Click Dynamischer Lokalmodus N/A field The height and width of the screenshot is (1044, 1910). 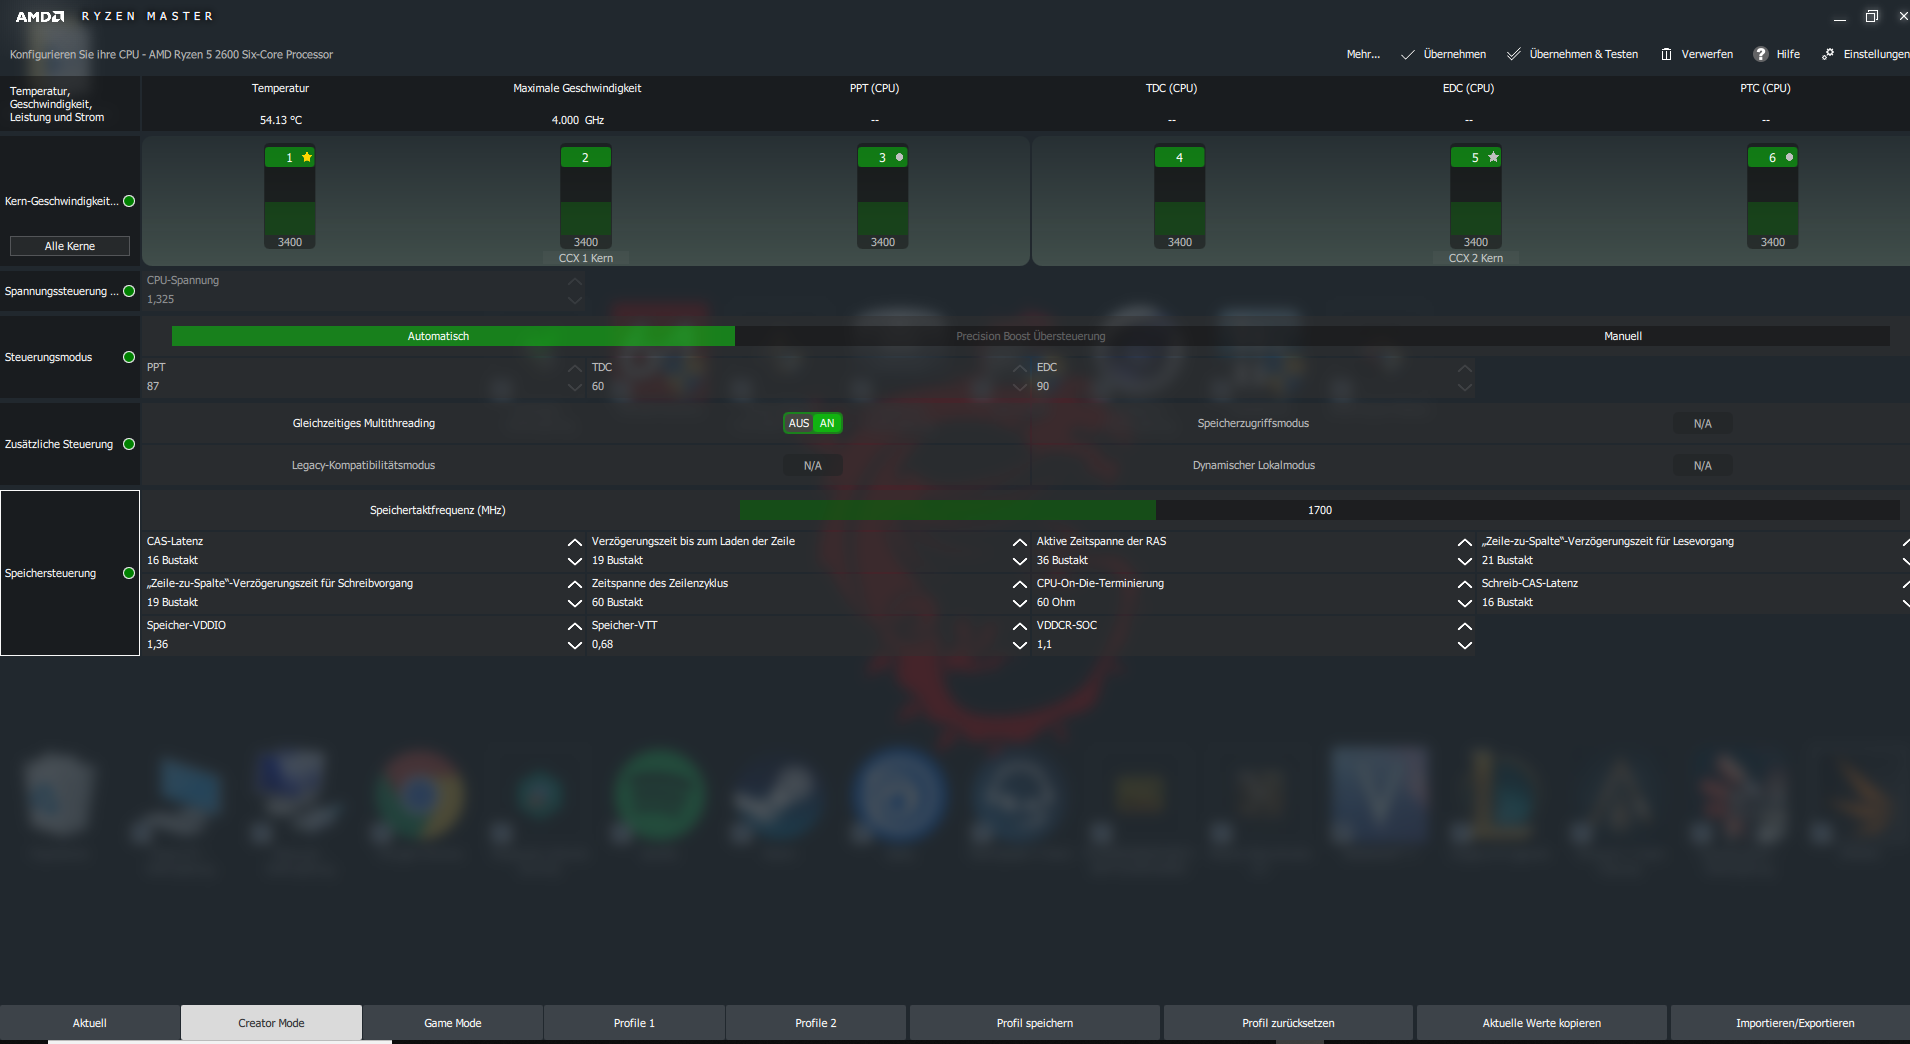pos(1703,466)
